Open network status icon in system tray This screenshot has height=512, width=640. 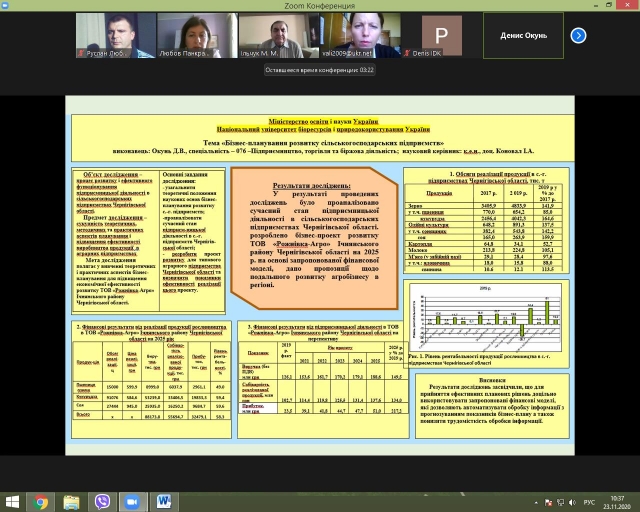point(560,502)
